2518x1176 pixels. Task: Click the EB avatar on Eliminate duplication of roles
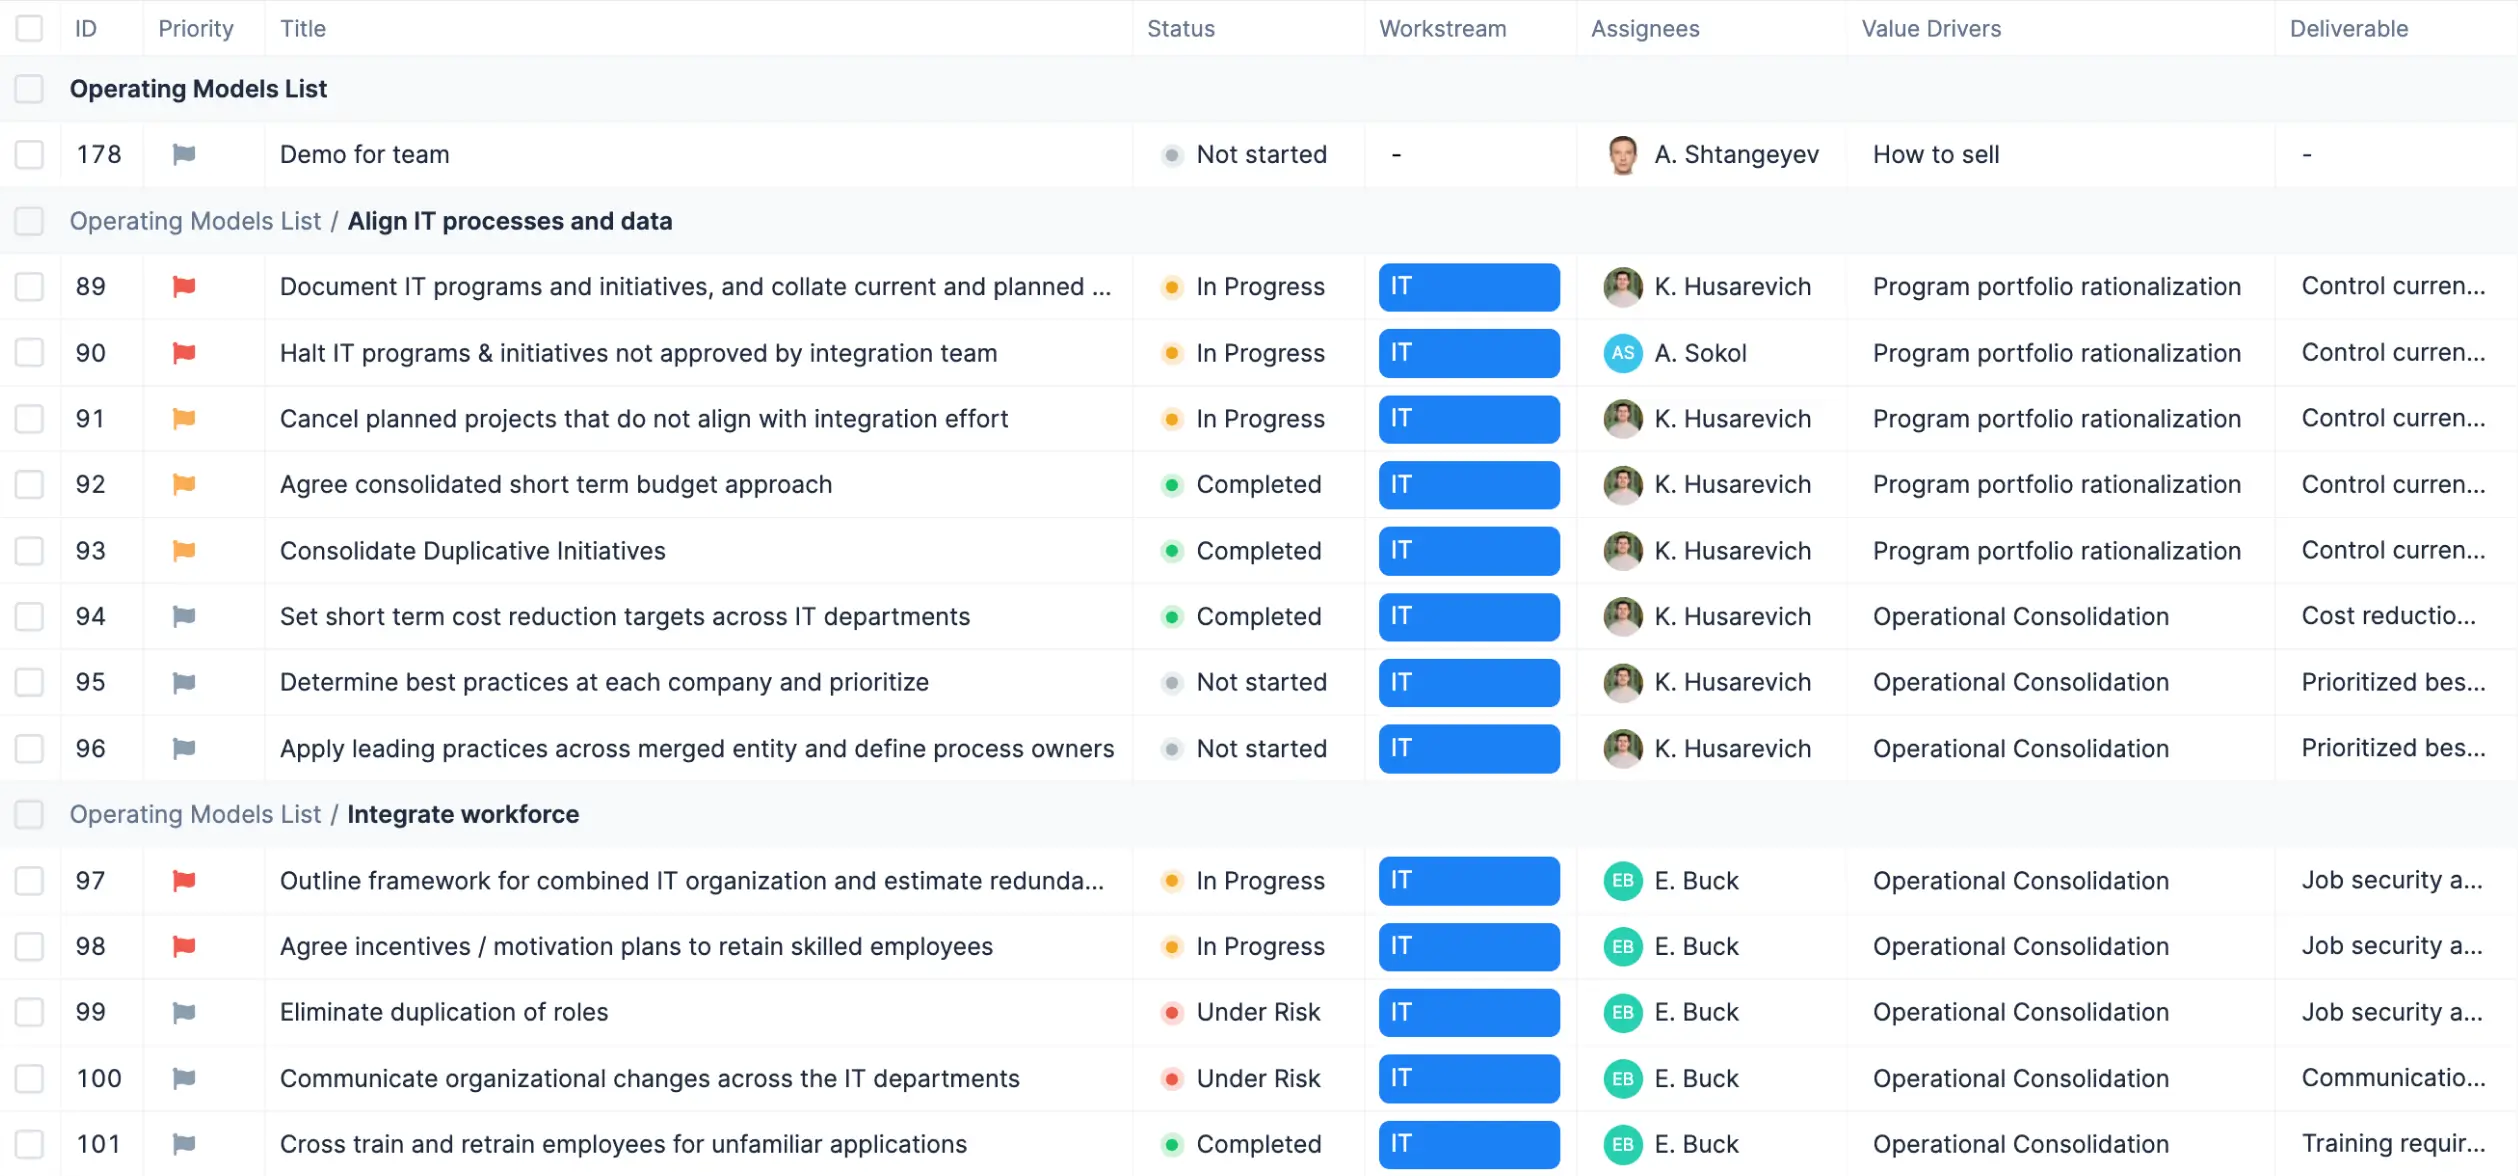(1622, 1012)
